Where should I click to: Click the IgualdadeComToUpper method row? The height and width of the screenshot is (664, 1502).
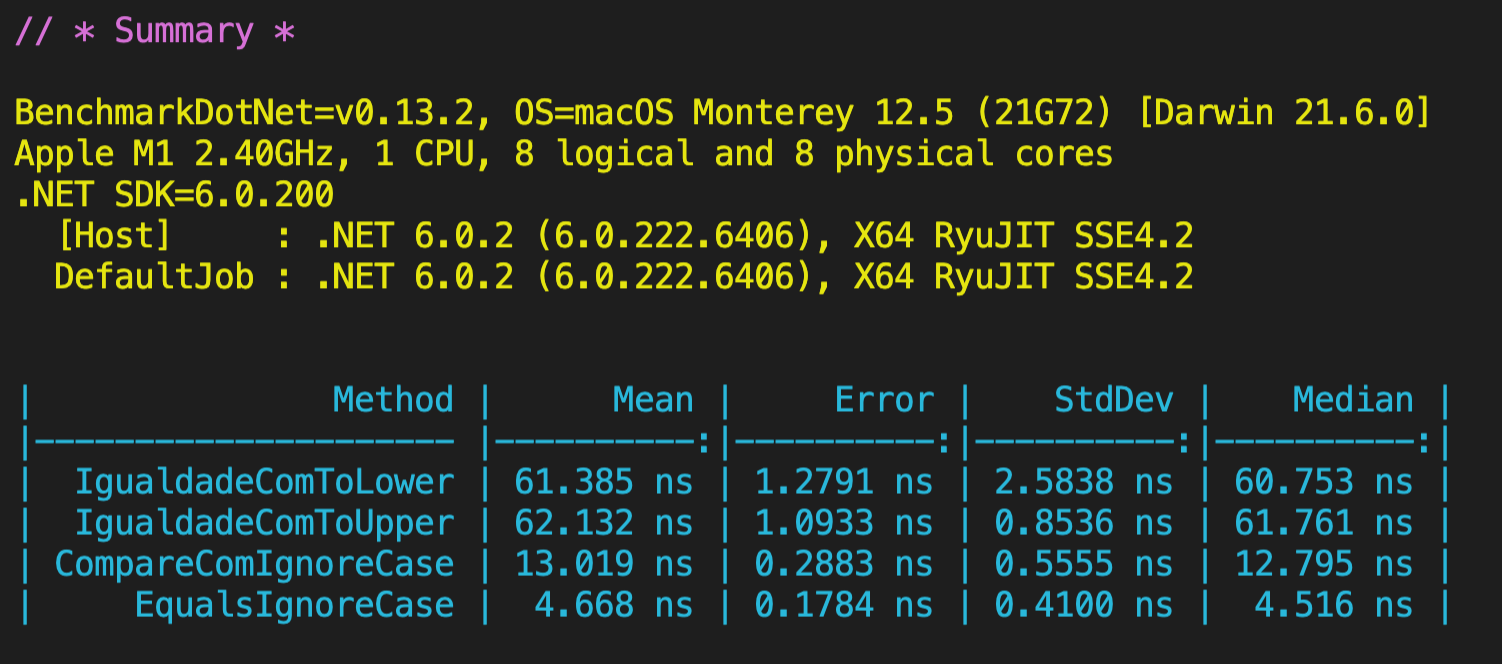[x=265, y=522]
